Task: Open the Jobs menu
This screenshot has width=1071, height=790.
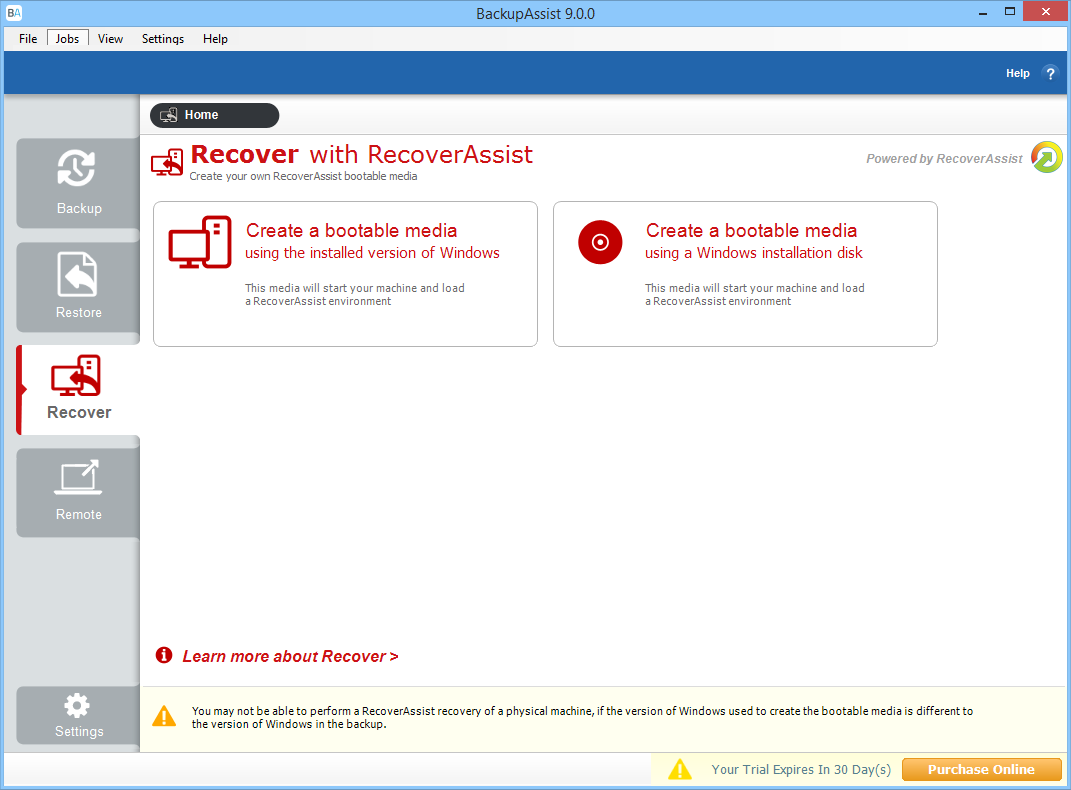Action: click(67, 39)
